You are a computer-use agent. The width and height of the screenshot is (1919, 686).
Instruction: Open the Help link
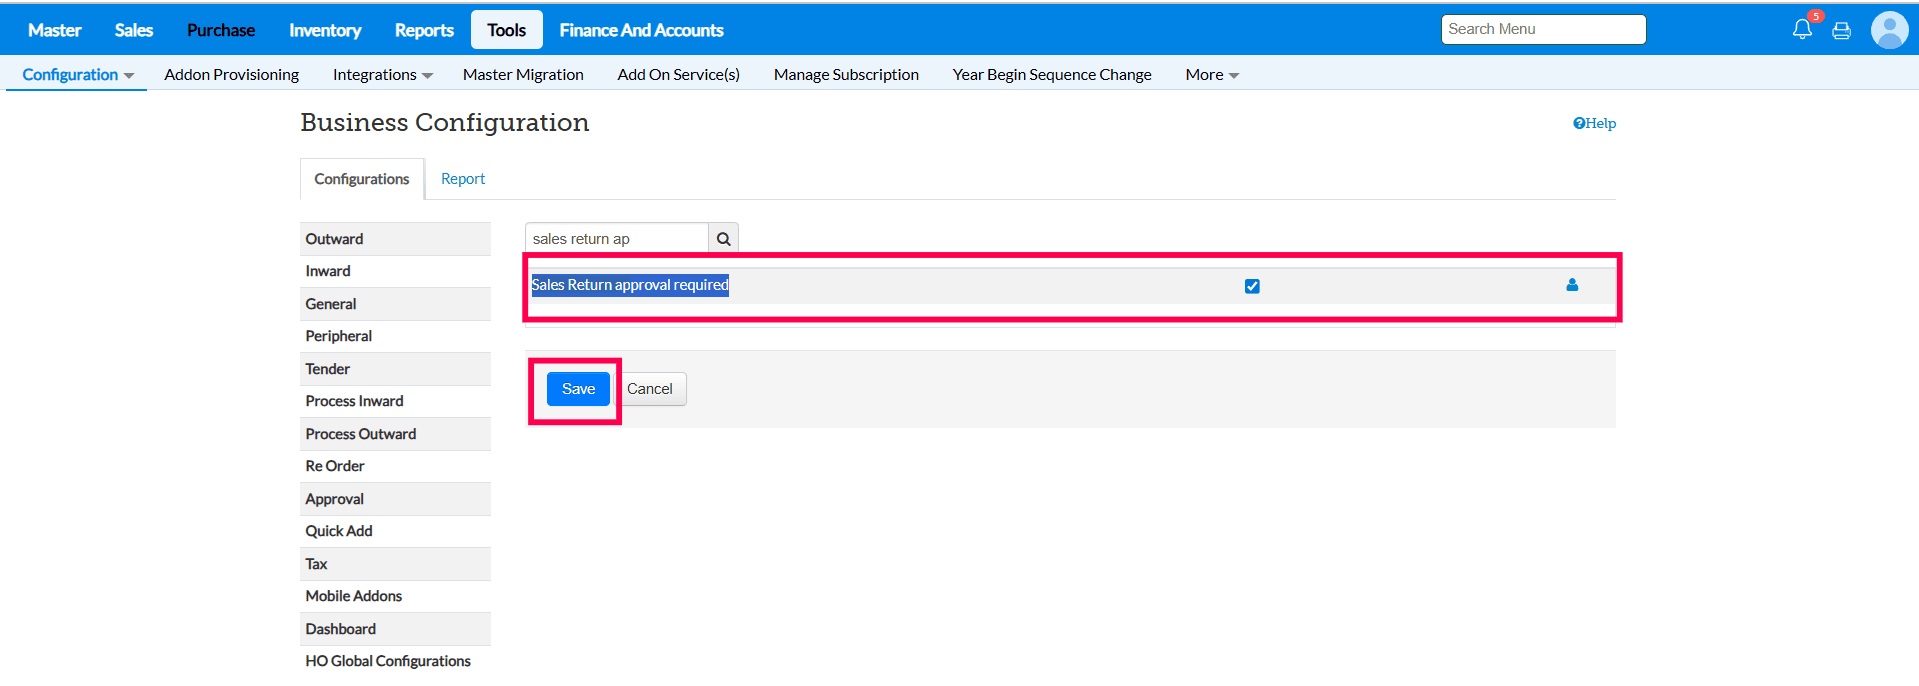coord(1594,123)
